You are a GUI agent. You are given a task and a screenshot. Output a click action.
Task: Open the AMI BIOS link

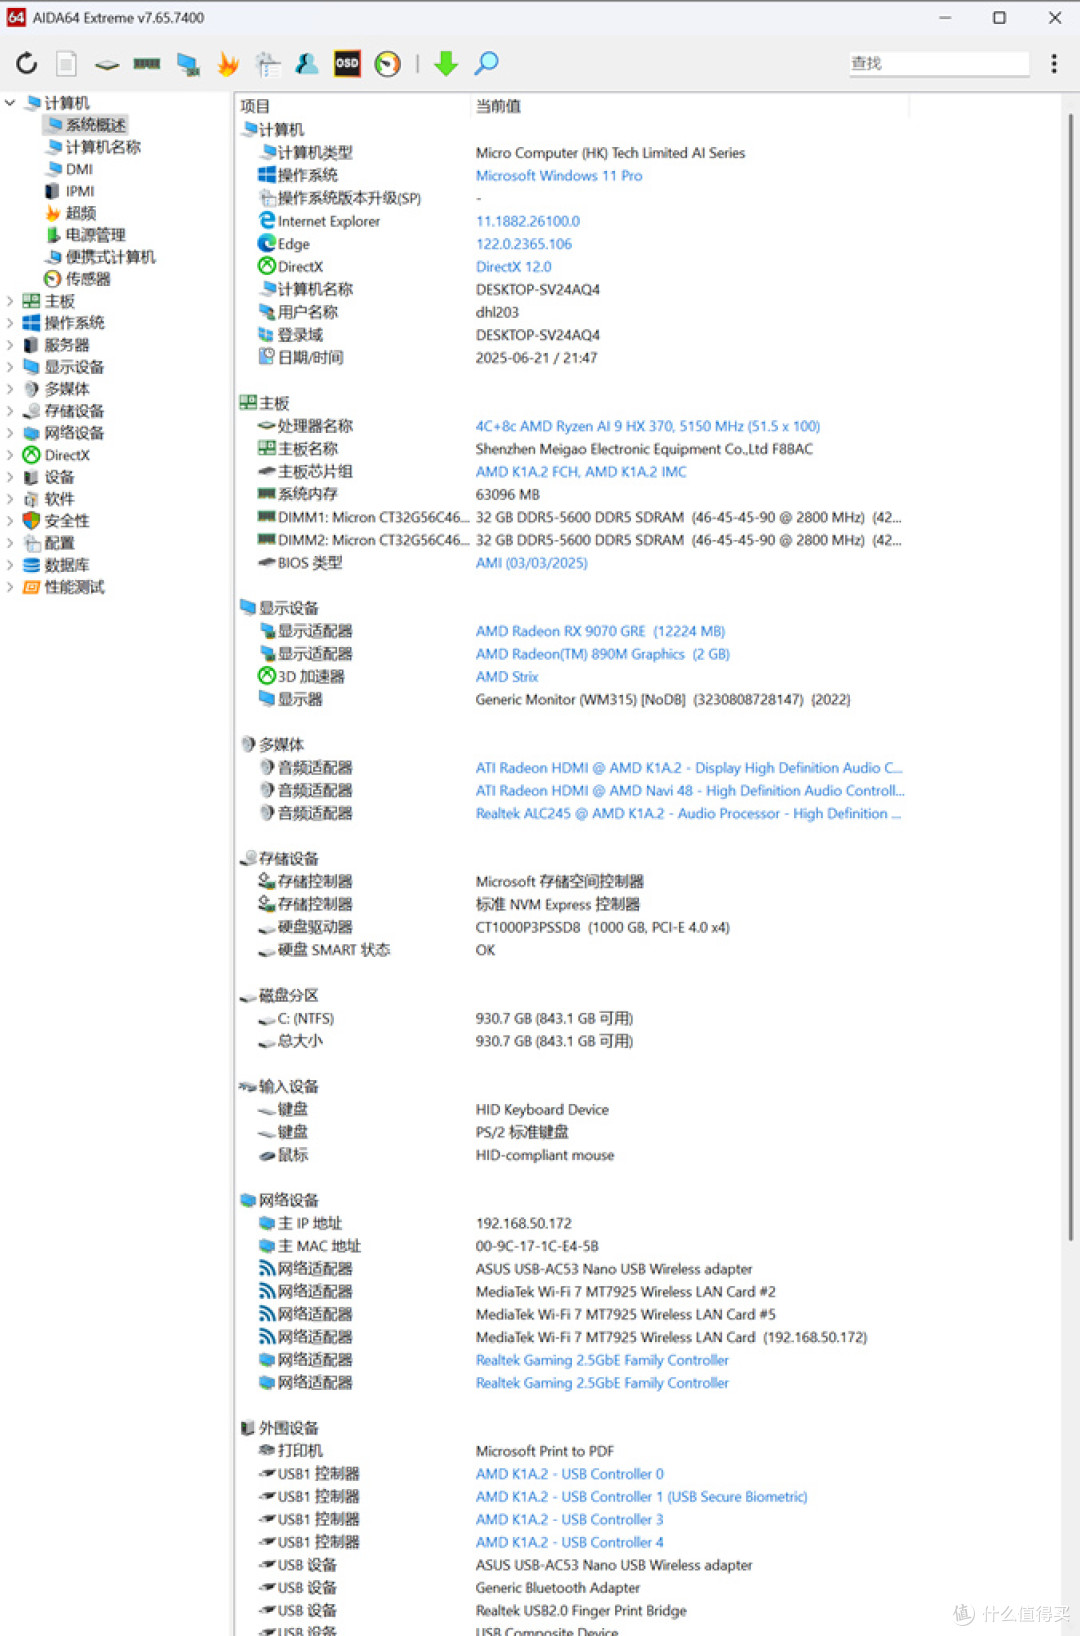532,562
